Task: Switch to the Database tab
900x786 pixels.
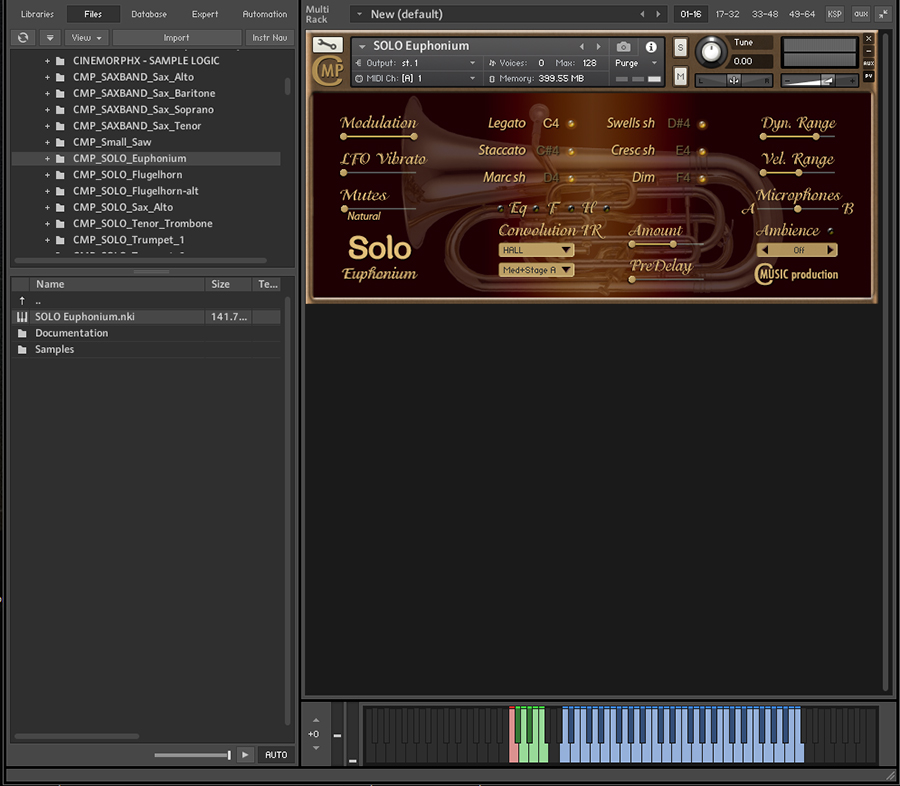Action: [149, 14]
